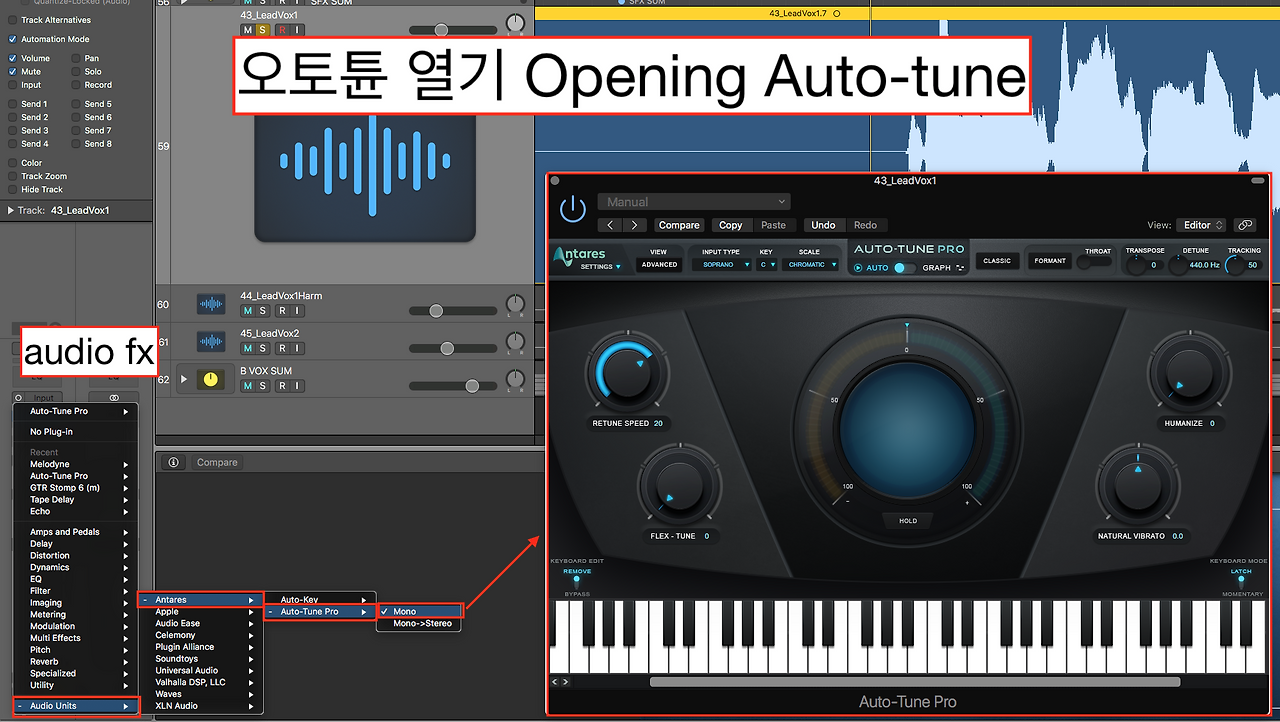Click the 43_LeadVox1.7 region header in timeline
This screenshot has width=1280, height=722.
pos(907,13)
